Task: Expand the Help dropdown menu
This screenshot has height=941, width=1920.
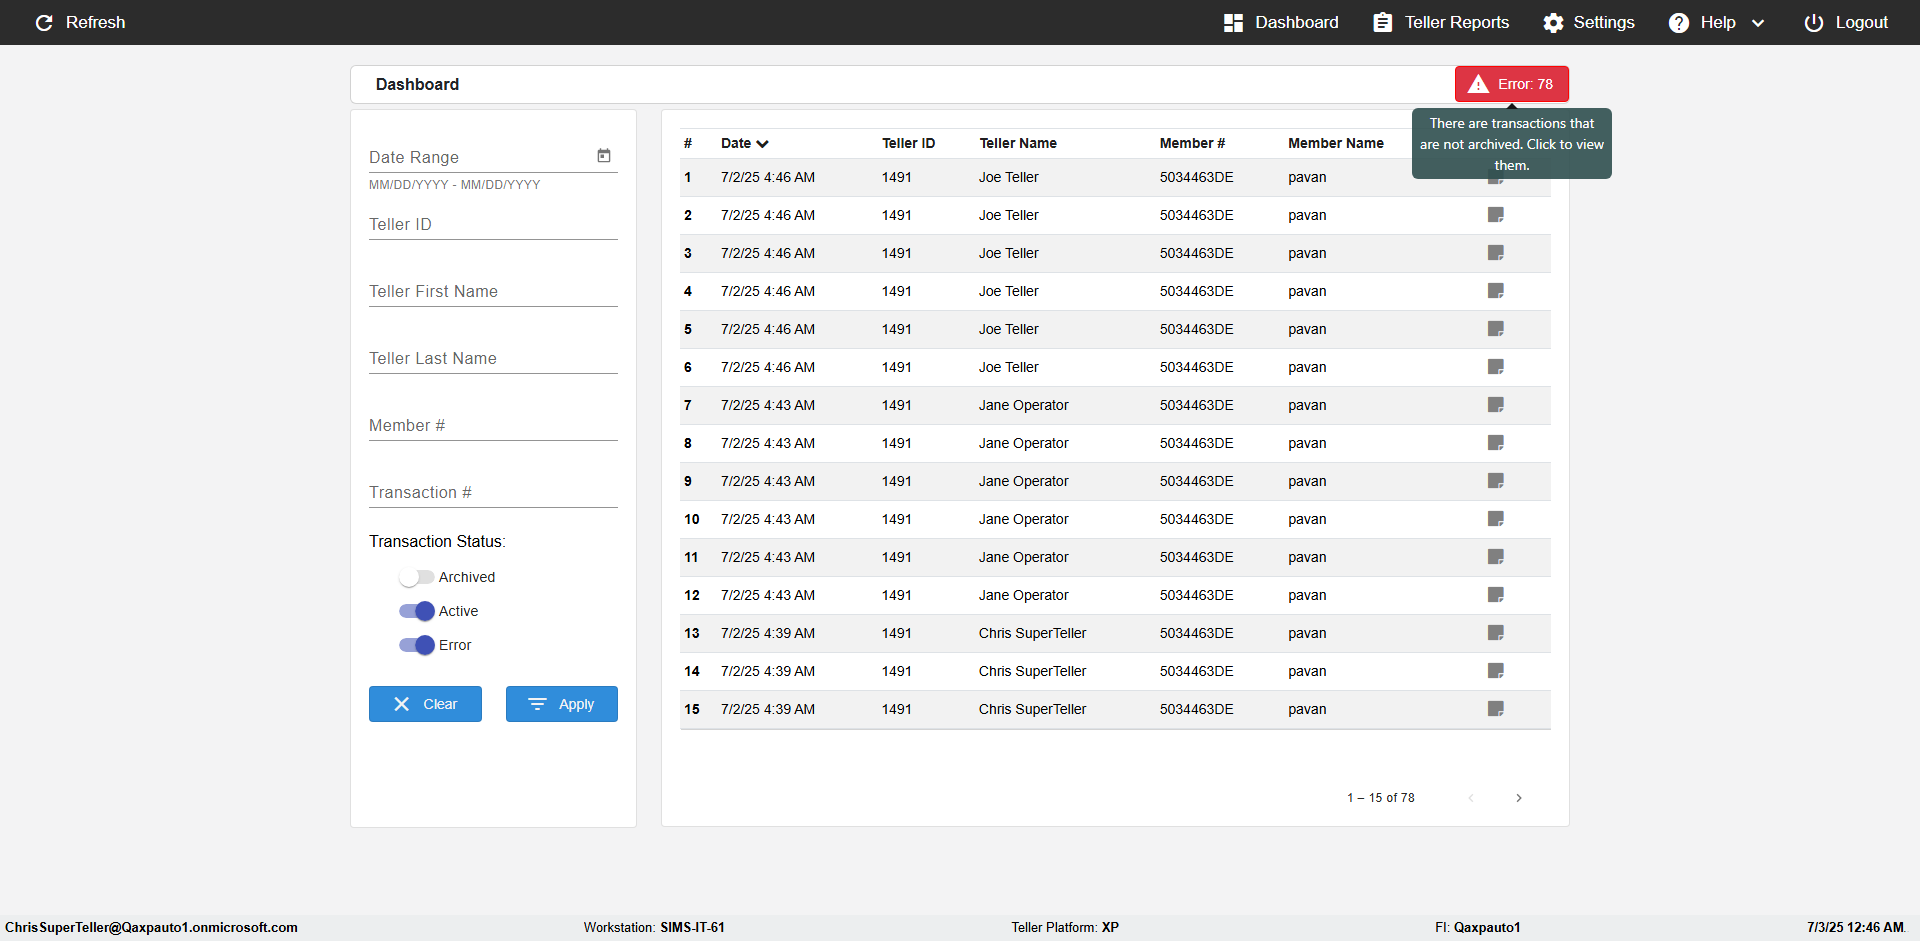Action: (x=1717, y=22)
